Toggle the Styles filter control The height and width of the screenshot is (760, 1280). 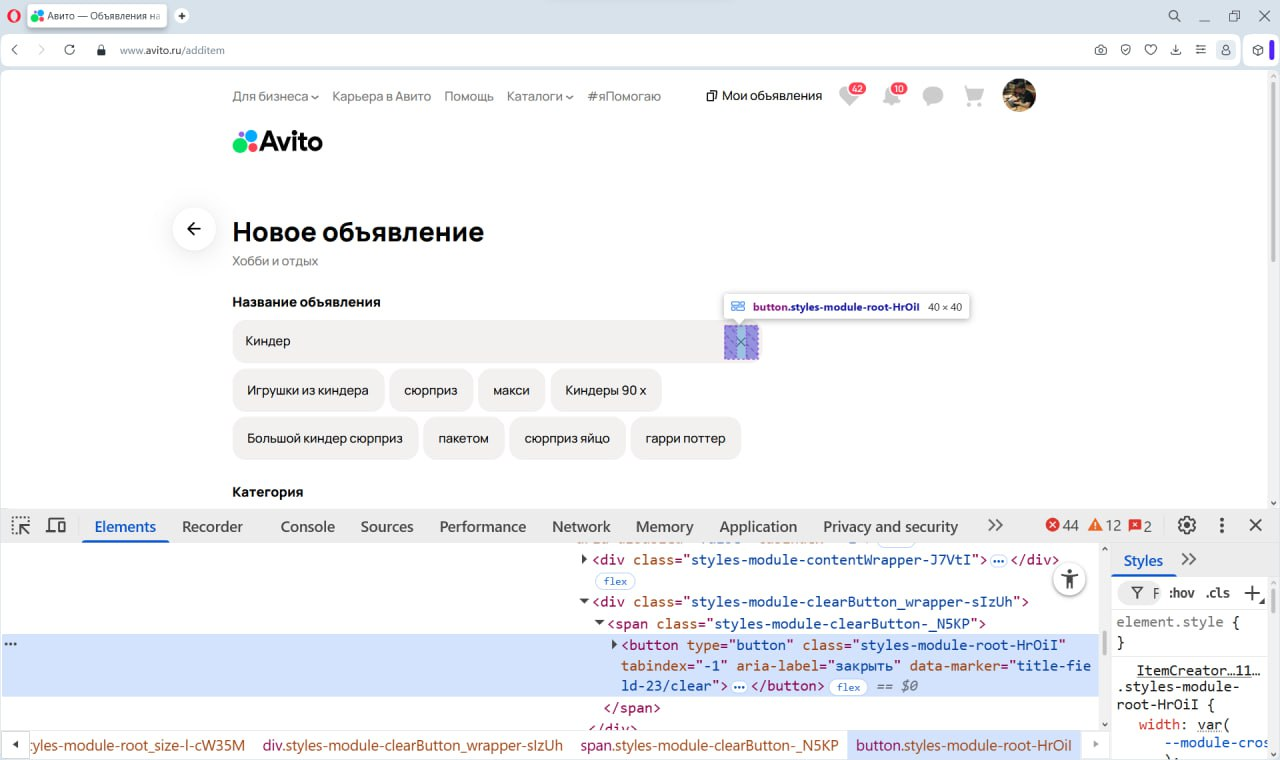(x=1137, y=592)
